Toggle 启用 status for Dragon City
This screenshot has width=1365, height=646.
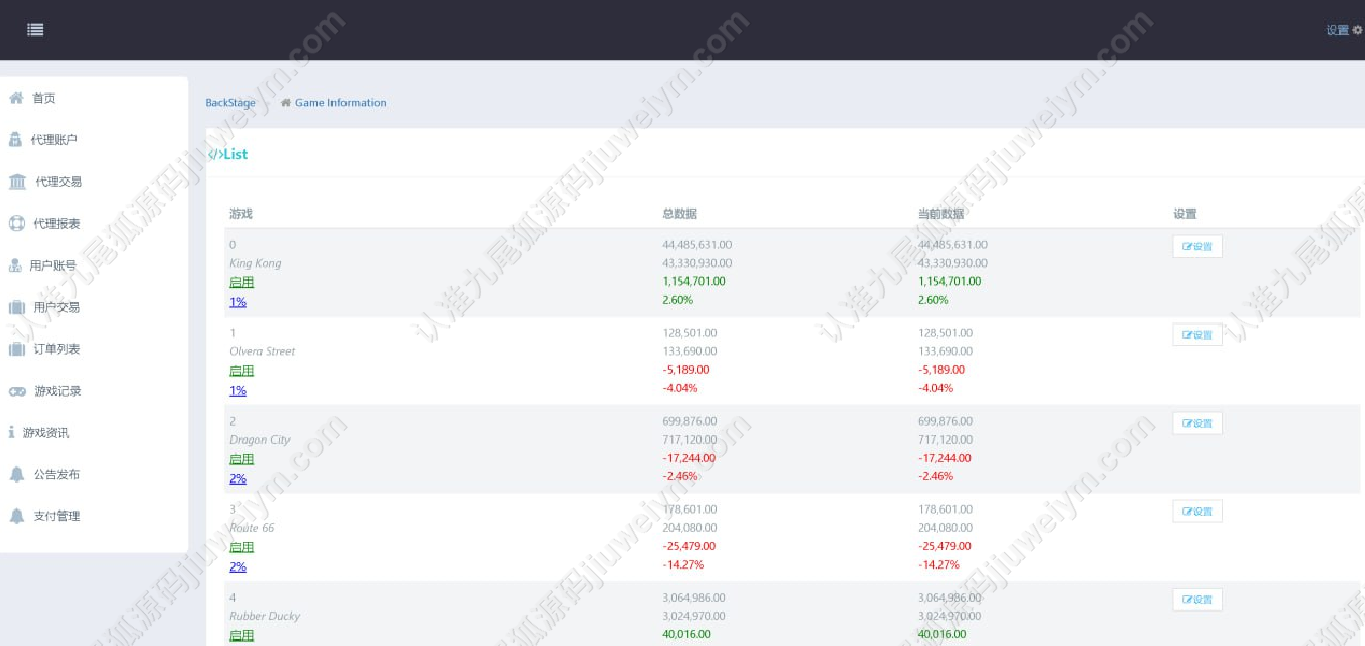coord(241,459)
